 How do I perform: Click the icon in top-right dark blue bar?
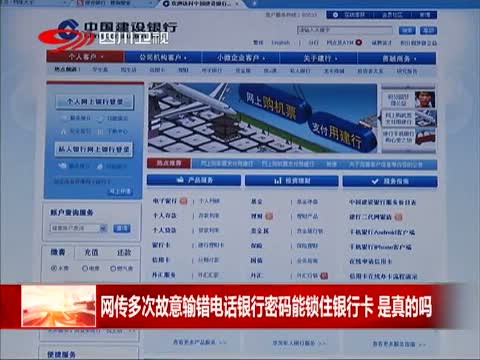(335, 15)
